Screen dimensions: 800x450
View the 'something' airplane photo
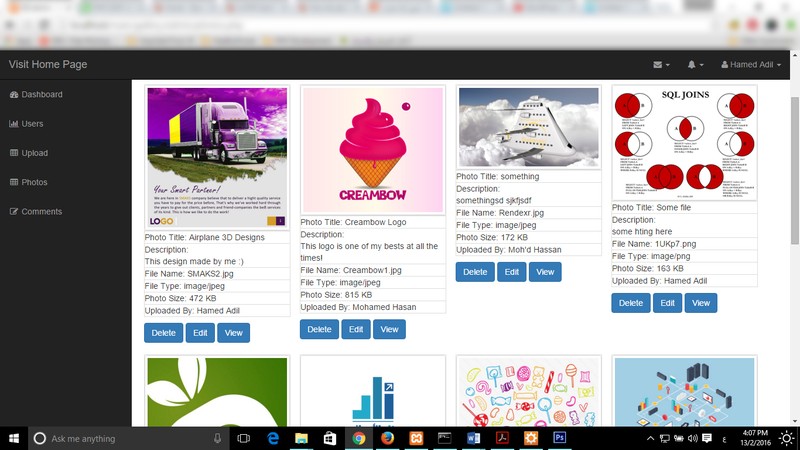tap(545, 272)
